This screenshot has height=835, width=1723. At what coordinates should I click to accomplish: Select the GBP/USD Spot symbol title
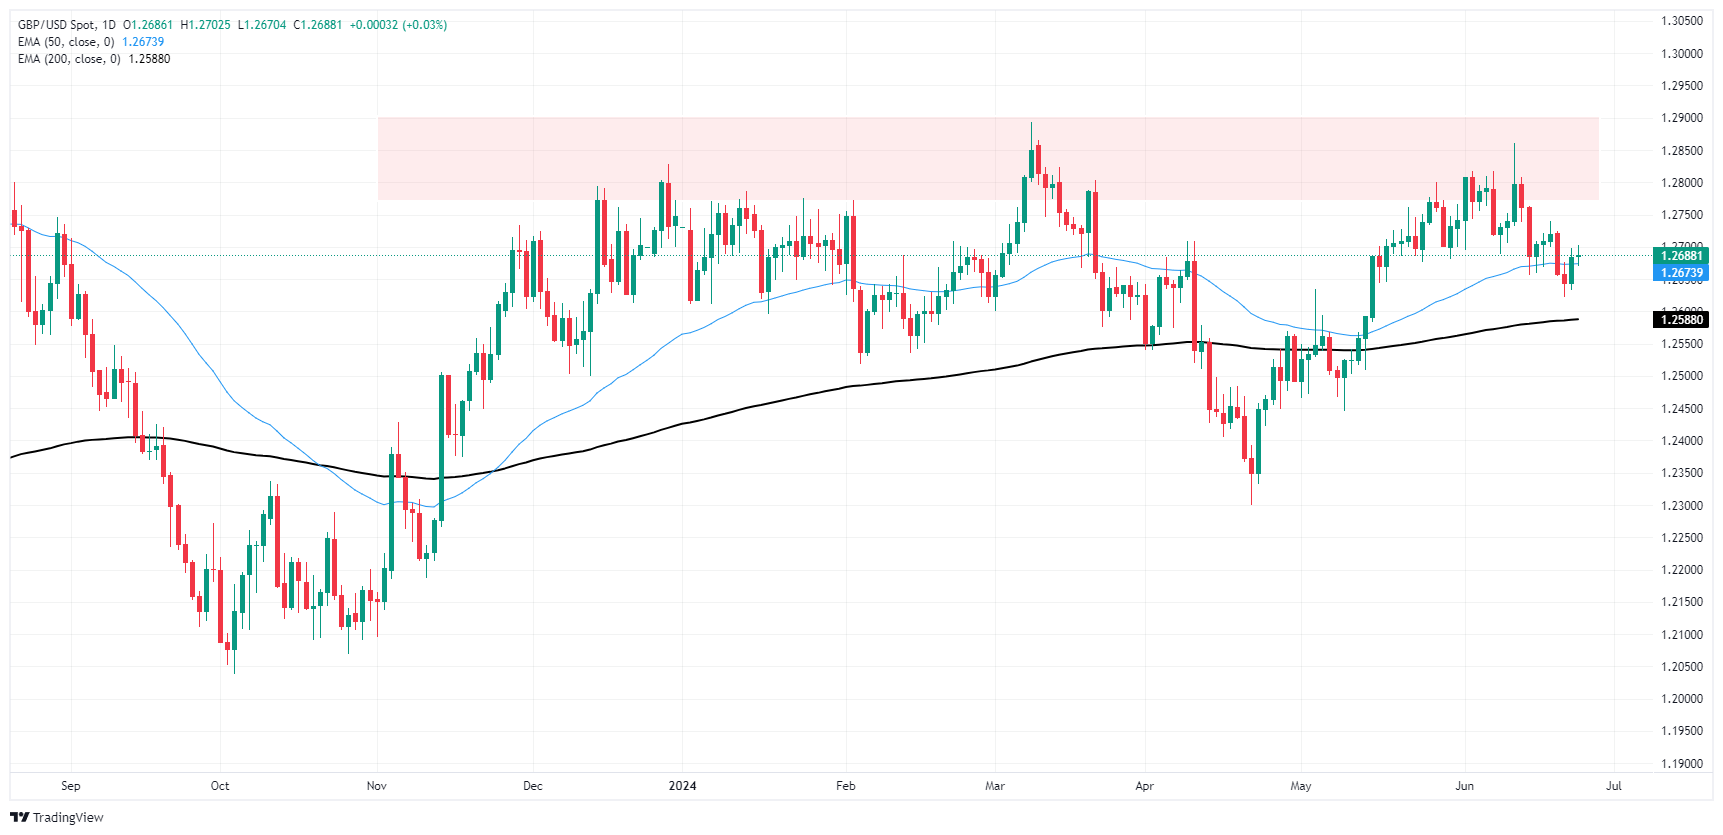pyautogui.click(x=58, y=25)
